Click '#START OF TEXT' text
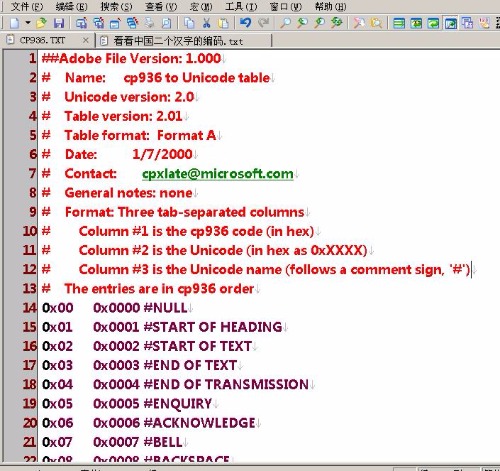Viewport: 500px width, 471px height. point(197,346)
